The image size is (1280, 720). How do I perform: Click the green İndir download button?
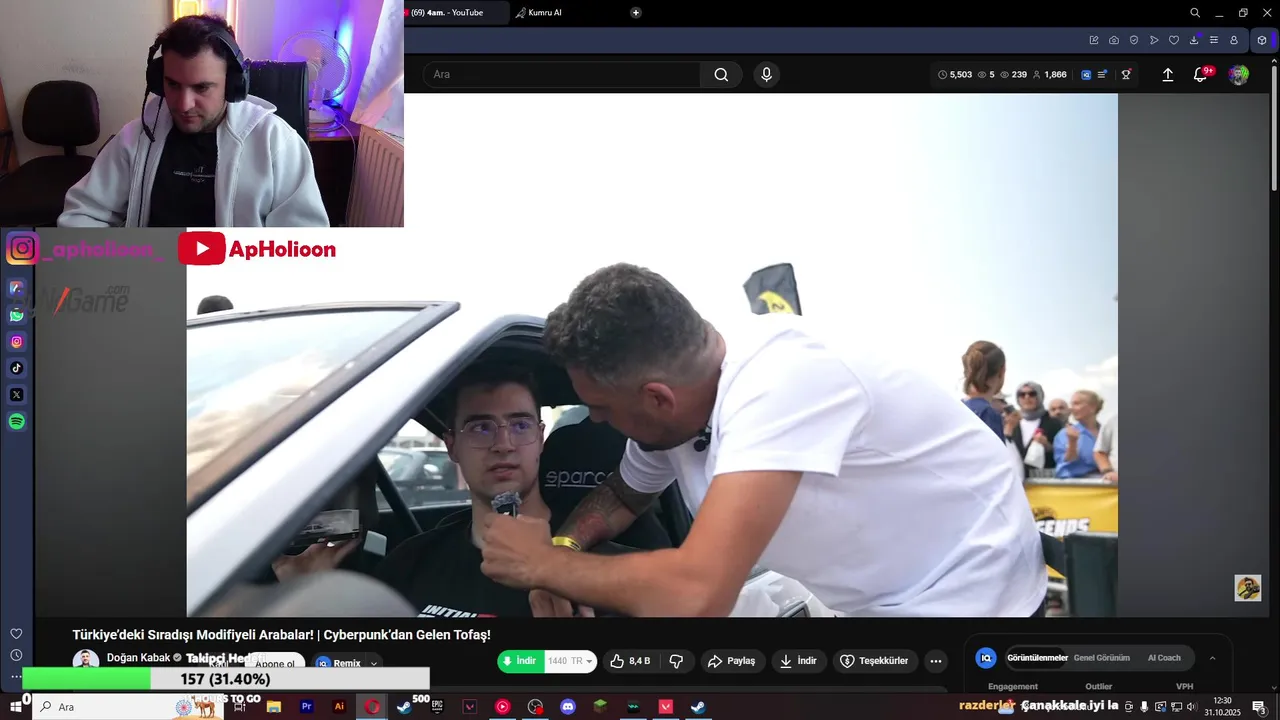(x=520, y=661)
